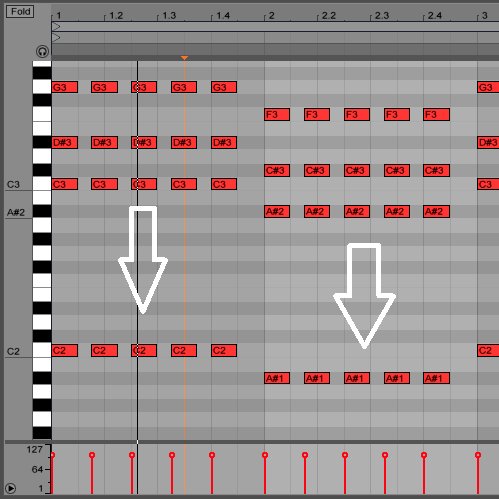The image size is (499, 499).
Task: Click the round play icon beside the velocity lane
Action: point(11,488)
